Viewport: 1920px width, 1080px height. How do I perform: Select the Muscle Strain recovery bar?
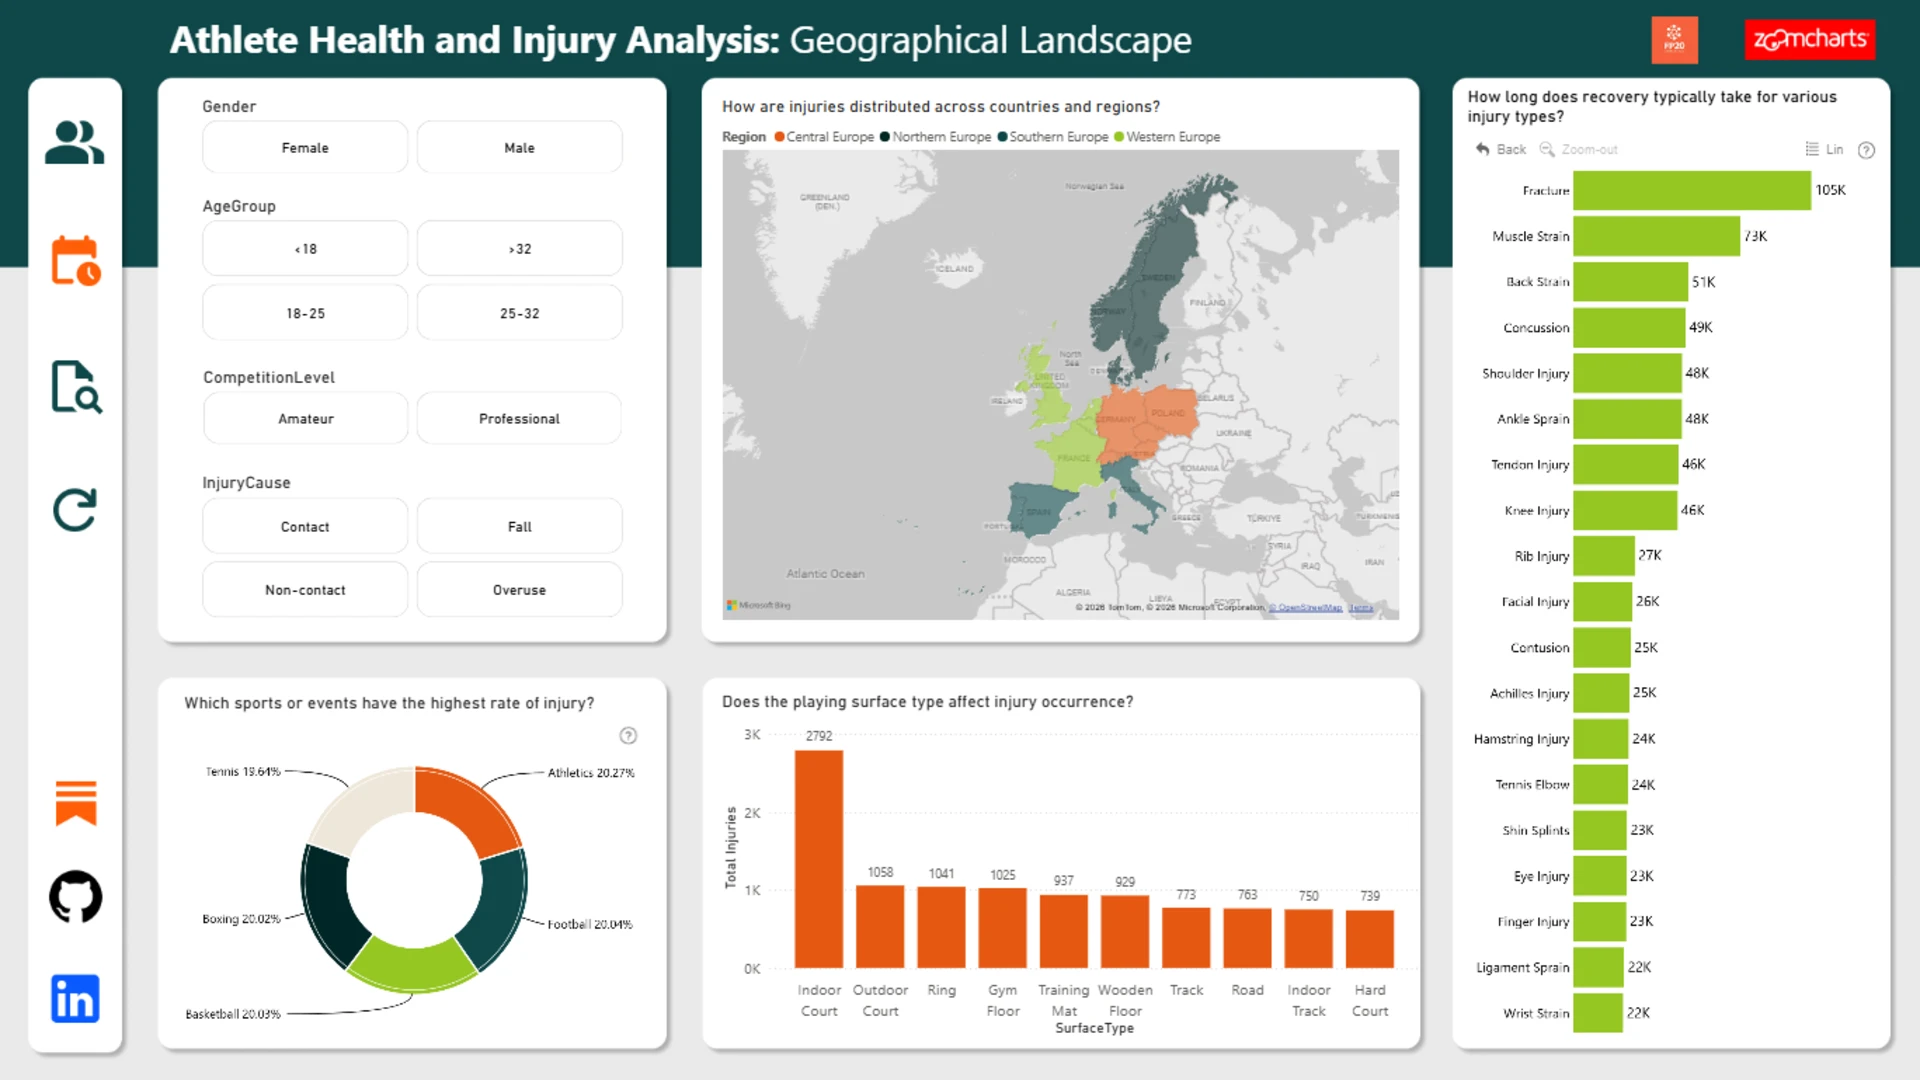click(x=1657, y=236)
